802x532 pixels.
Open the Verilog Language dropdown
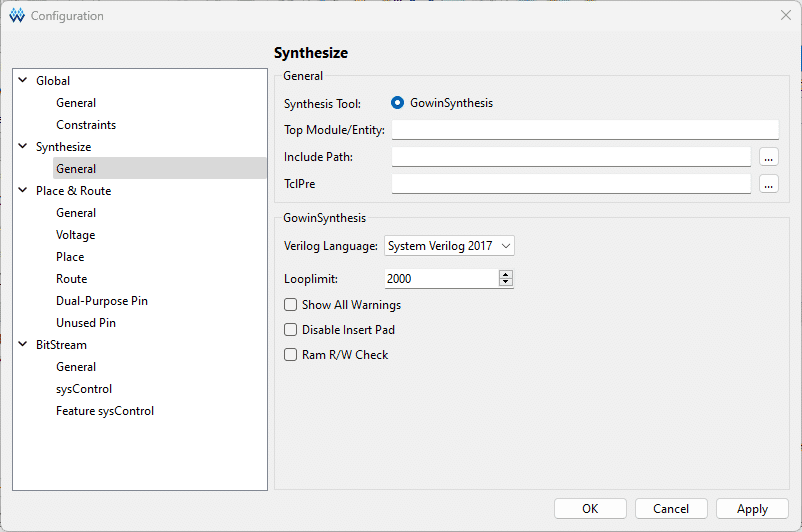(449, 246)
